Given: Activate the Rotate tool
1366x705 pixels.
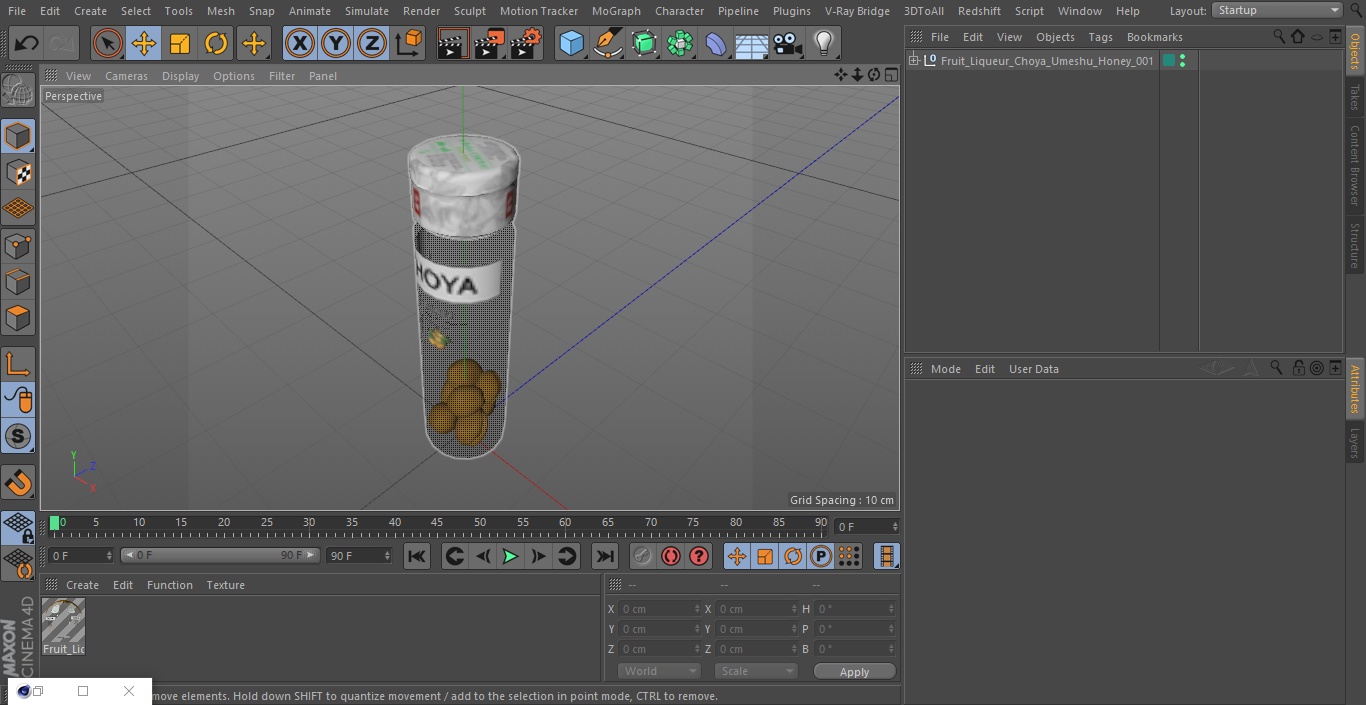Looking at the screenshot, I should click(x=216, y=43).
